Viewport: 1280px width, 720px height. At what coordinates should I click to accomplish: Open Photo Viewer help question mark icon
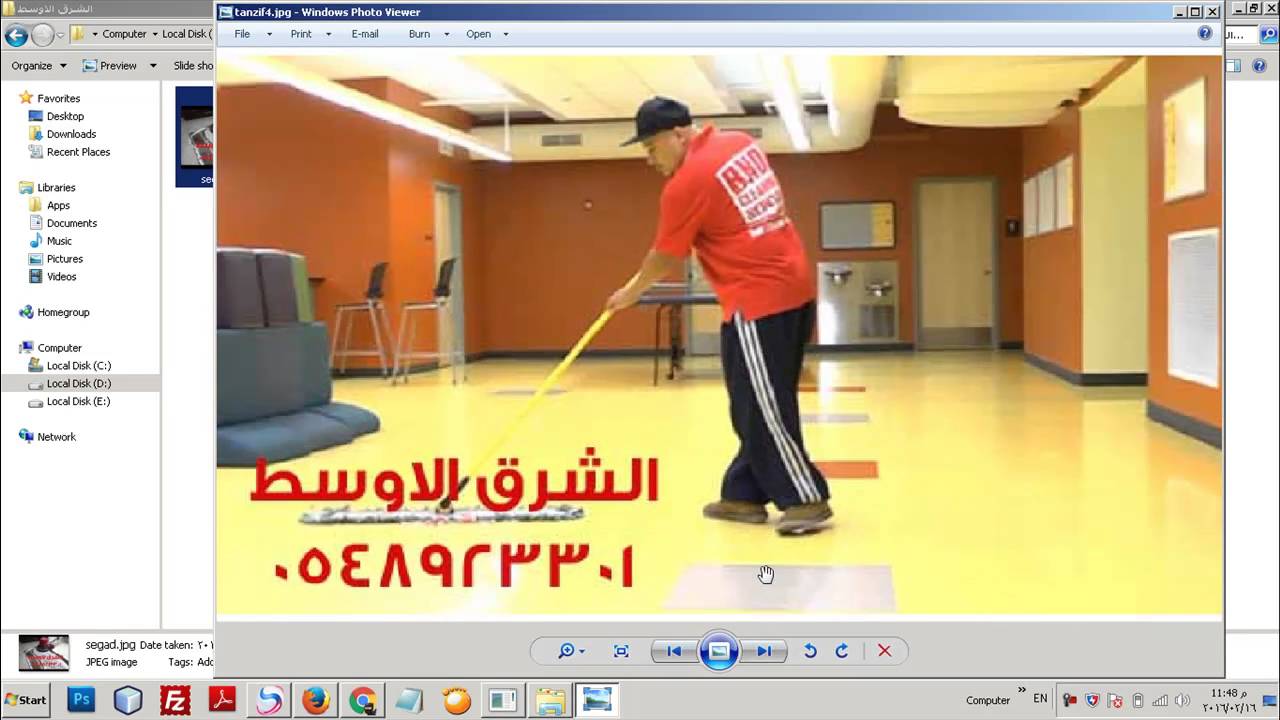(x=1205, y=33)
